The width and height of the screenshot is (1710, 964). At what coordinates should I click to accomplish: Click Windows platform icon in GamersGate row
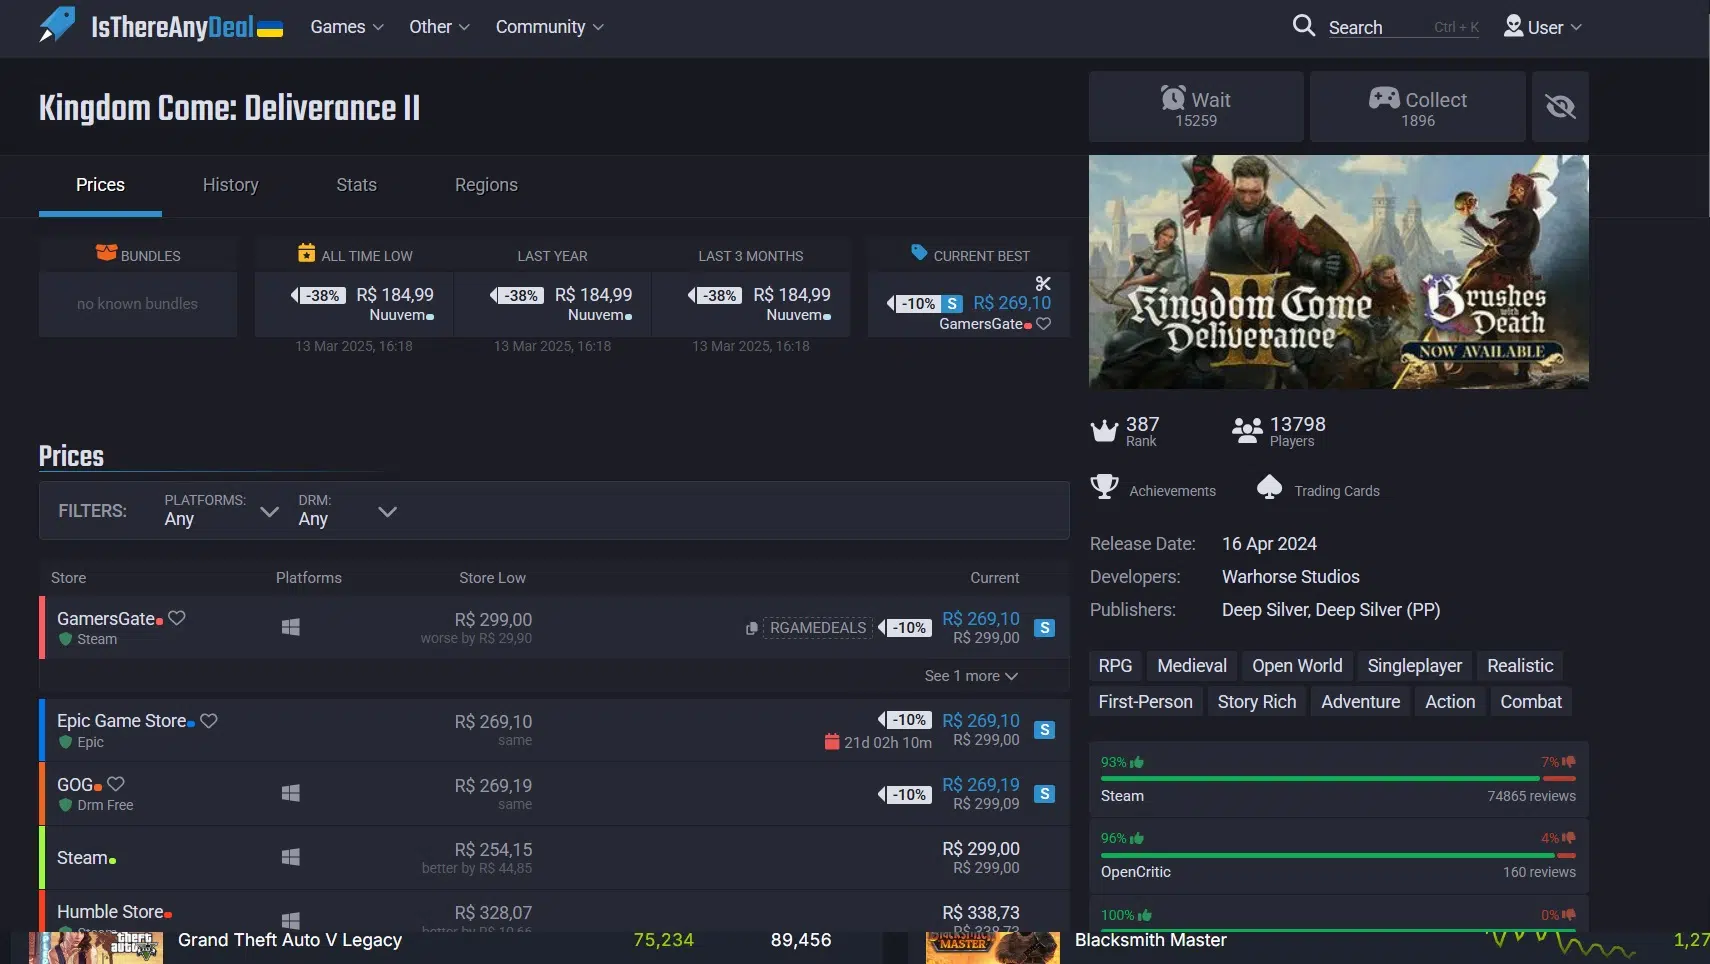pyautogui.click(x=291, y=627)
